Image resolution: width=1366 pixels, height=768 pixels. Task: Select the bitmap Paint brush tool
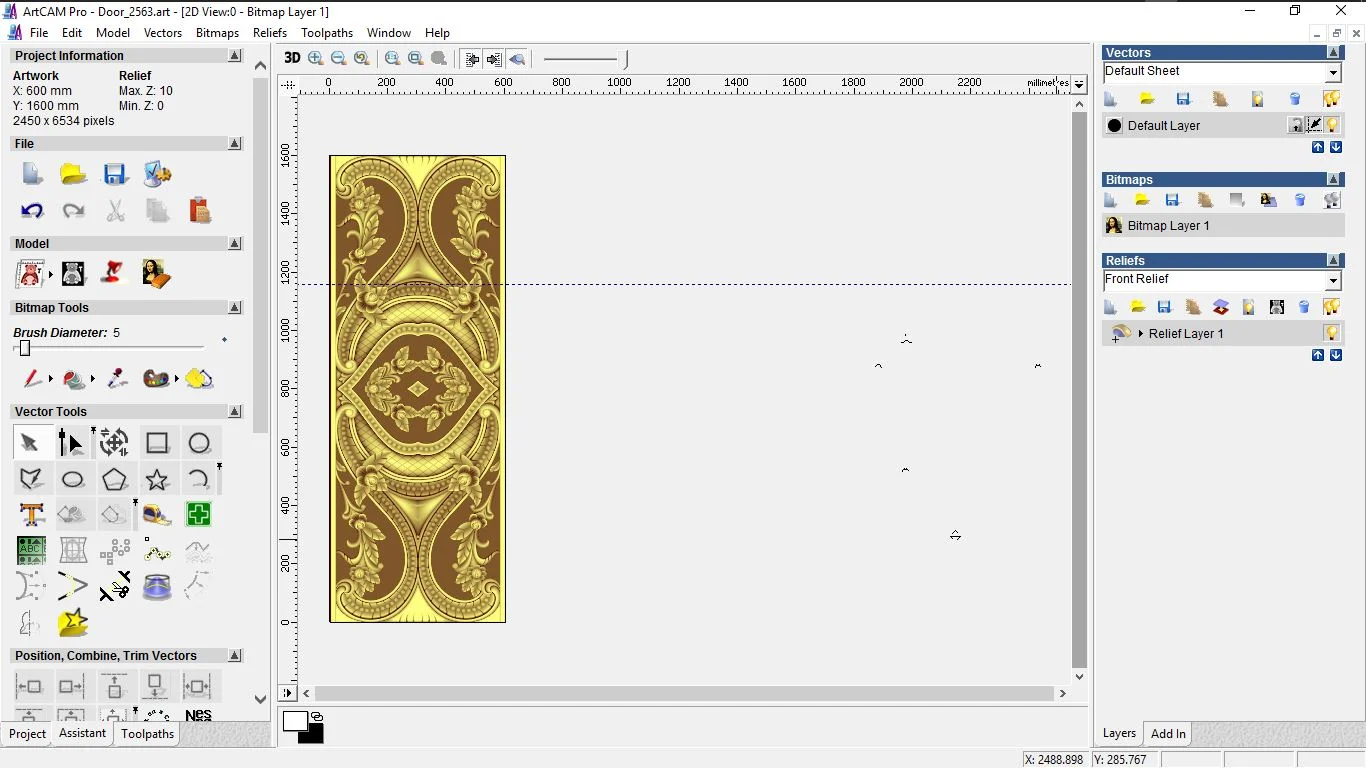click(32, 379)
